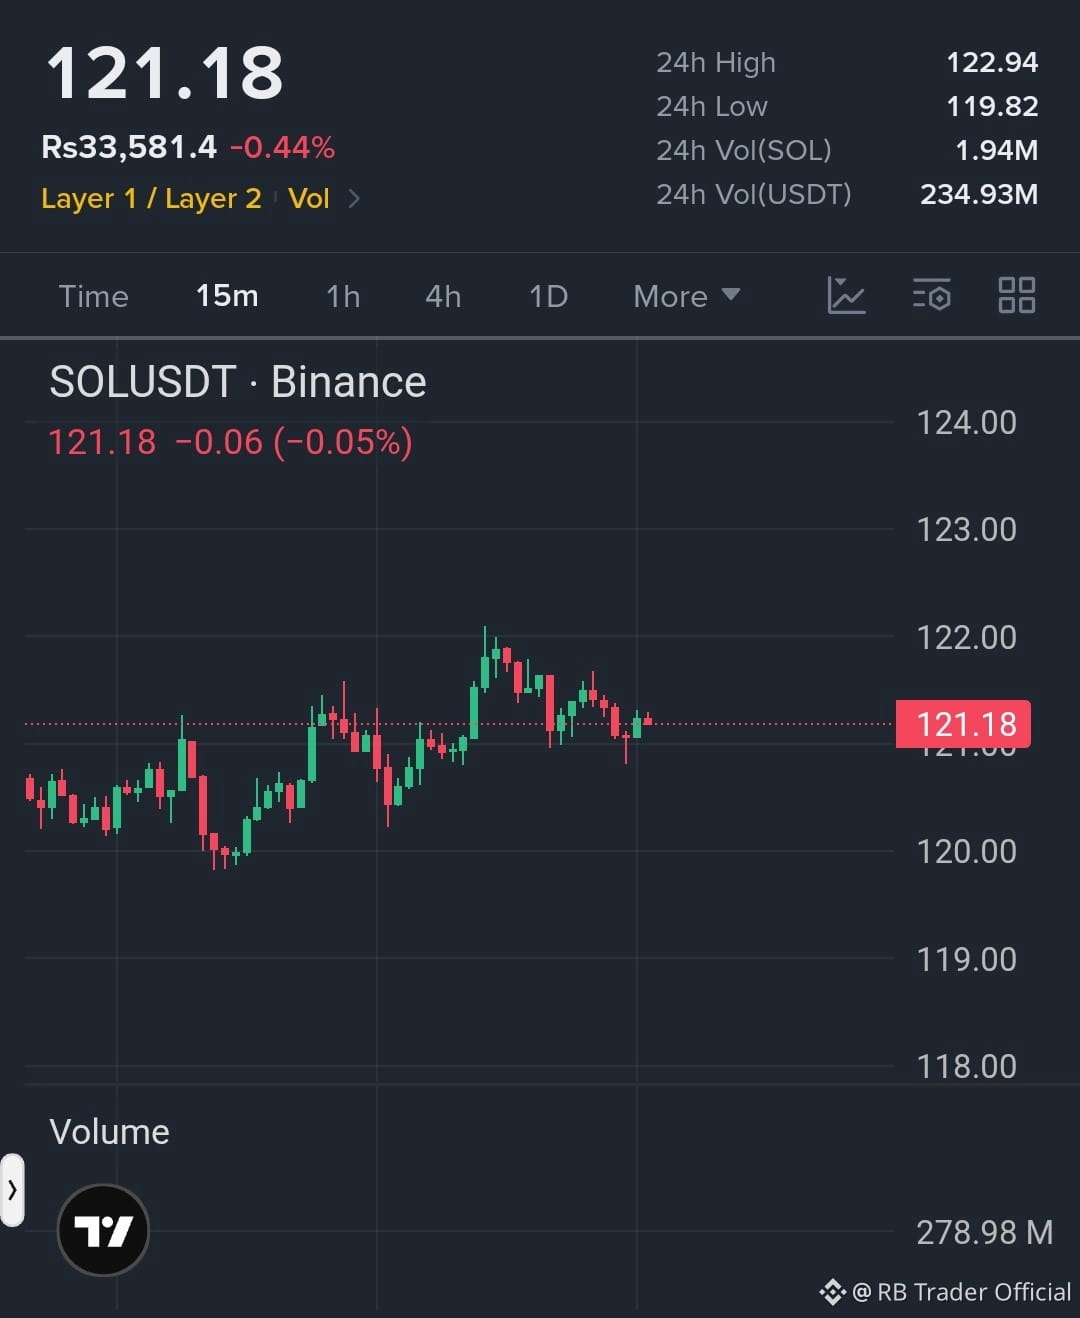This screenshot has height=1318, width=1080.
Task: Open the More intervals dropdown
Action: [686, 296]
